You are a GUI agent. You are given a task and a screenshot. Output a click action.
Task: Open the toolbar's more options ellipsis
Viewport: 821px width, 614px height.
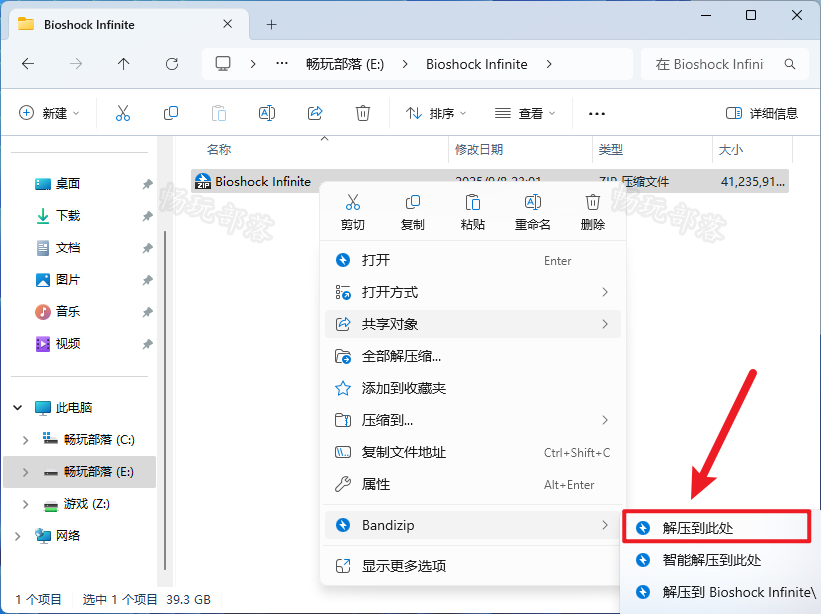tap(597, 114)
